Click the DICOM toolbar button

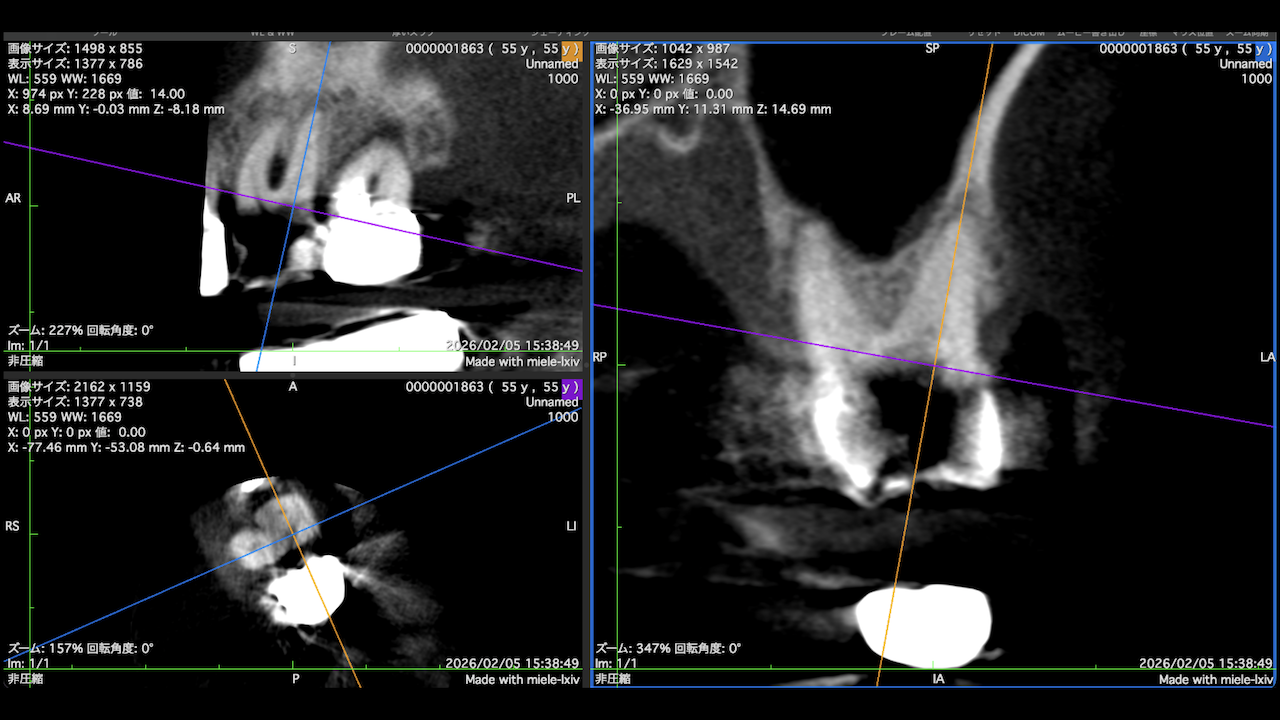click(1029, 33)
